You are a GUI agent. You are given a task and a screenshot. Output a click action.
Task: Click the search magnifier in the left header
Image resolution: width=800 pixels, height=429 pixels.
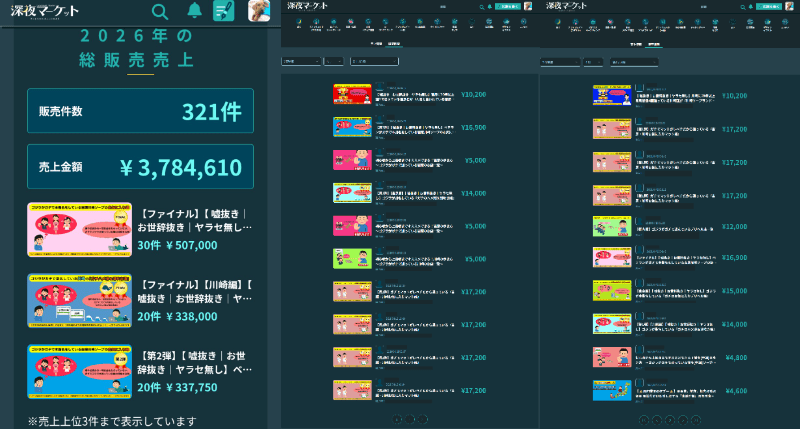[x=159, y=12]
